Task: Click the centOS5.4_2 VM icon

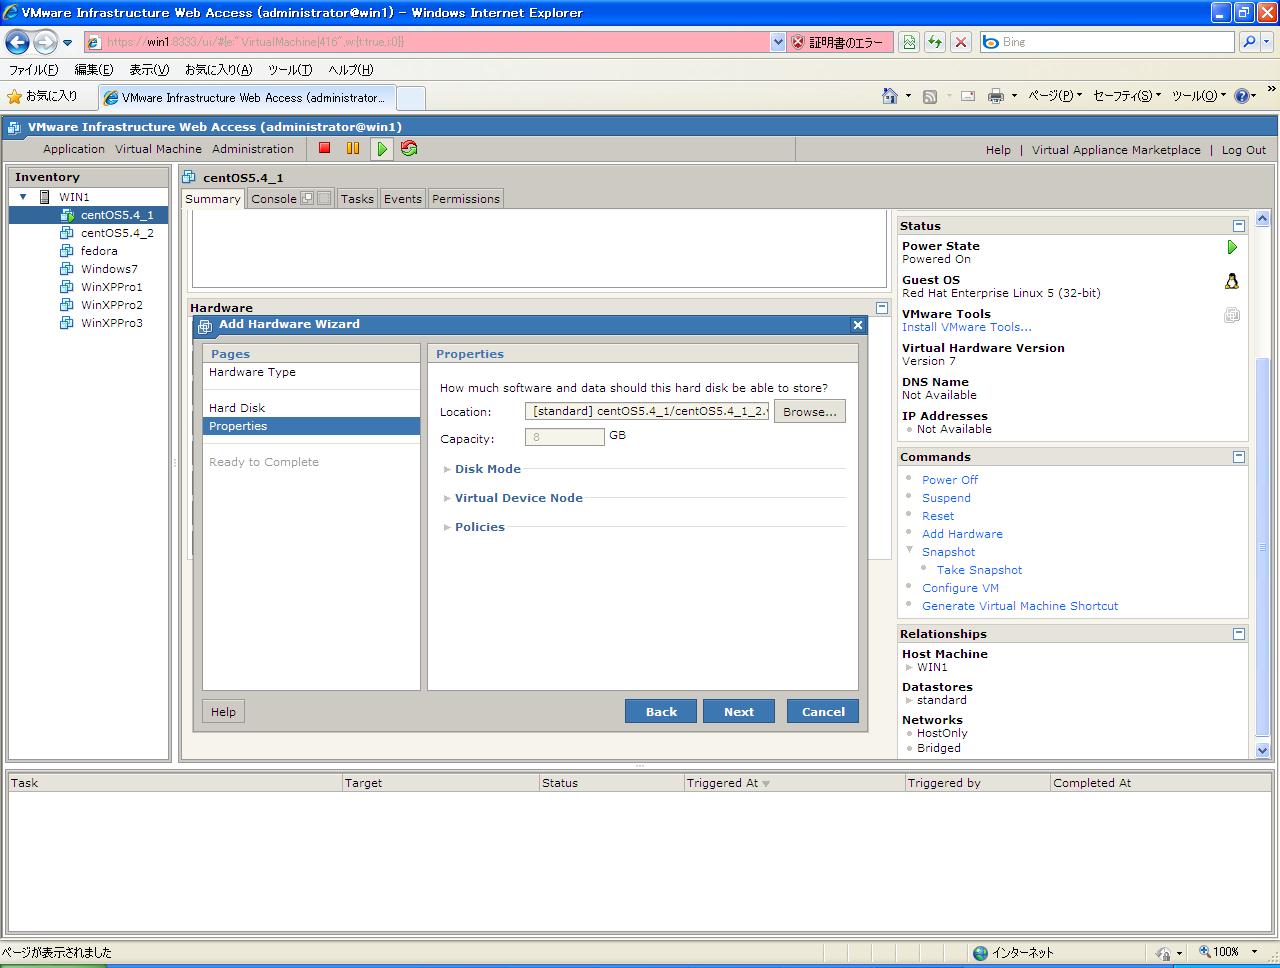Action: coord(67,233)
